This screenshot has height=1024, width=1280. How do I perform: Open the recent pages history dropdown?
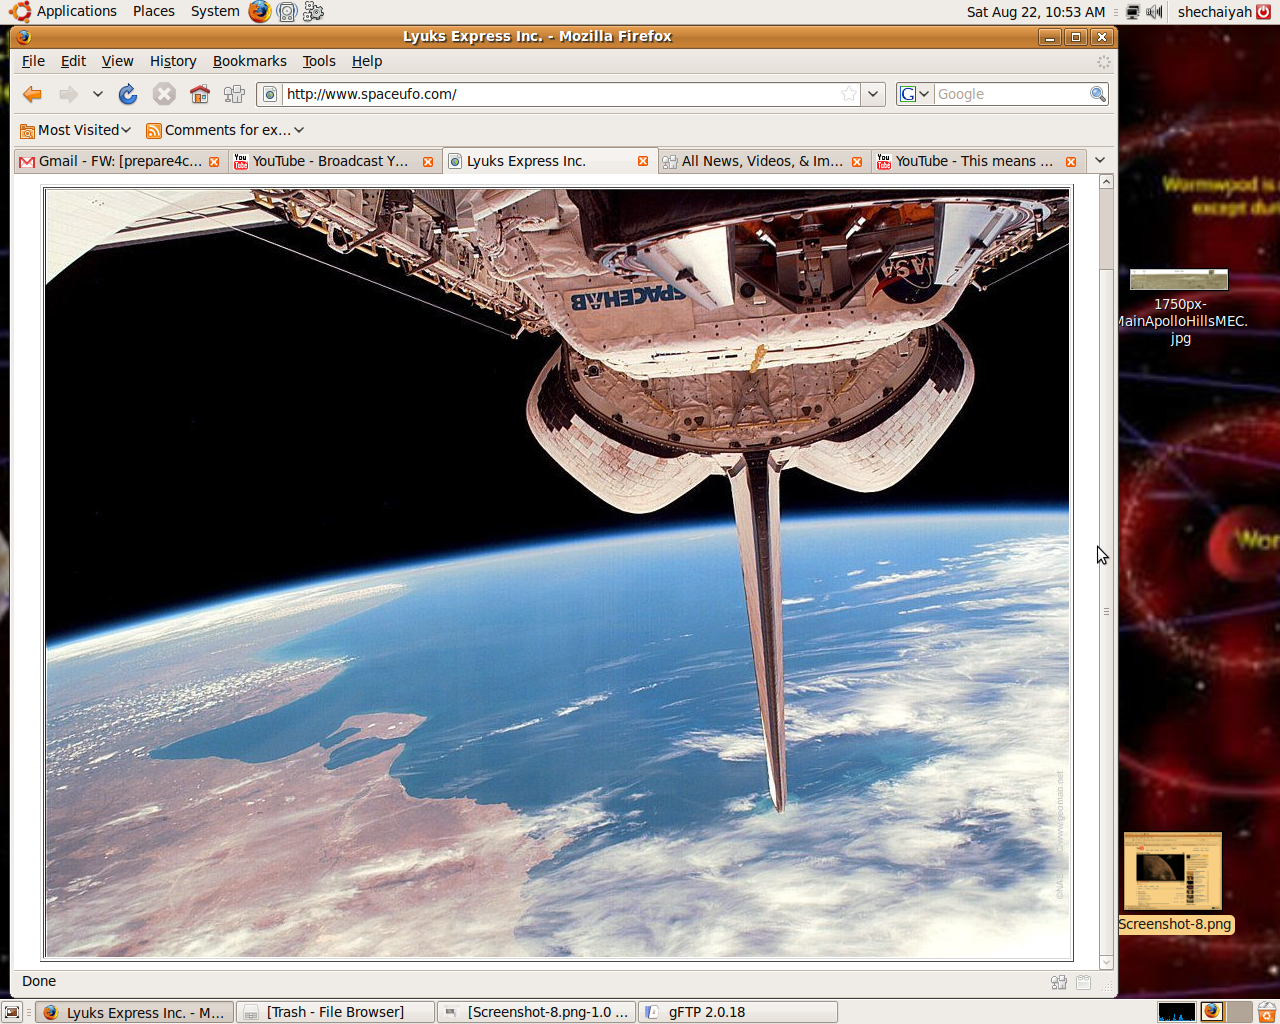click(97, 94)
